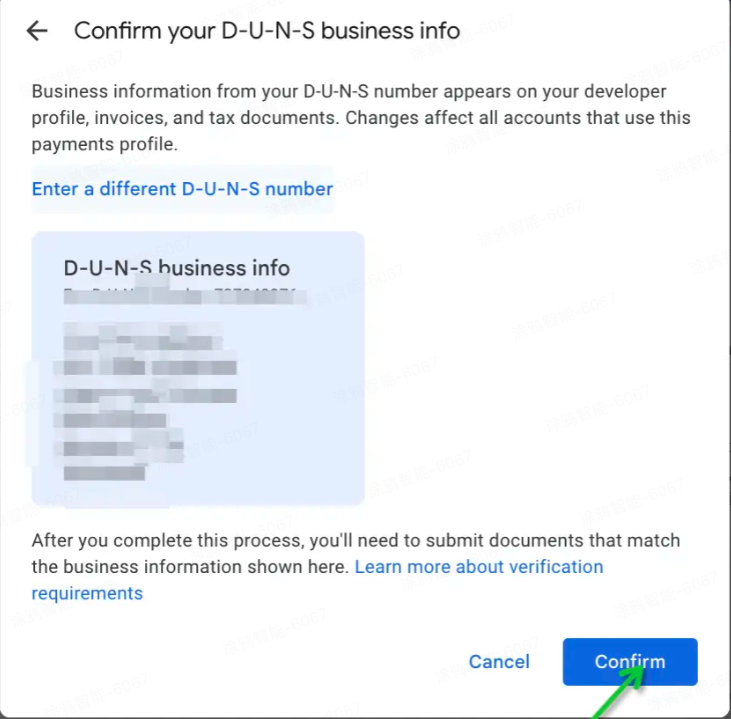Click the Cancel button

(x=499, y=661)
